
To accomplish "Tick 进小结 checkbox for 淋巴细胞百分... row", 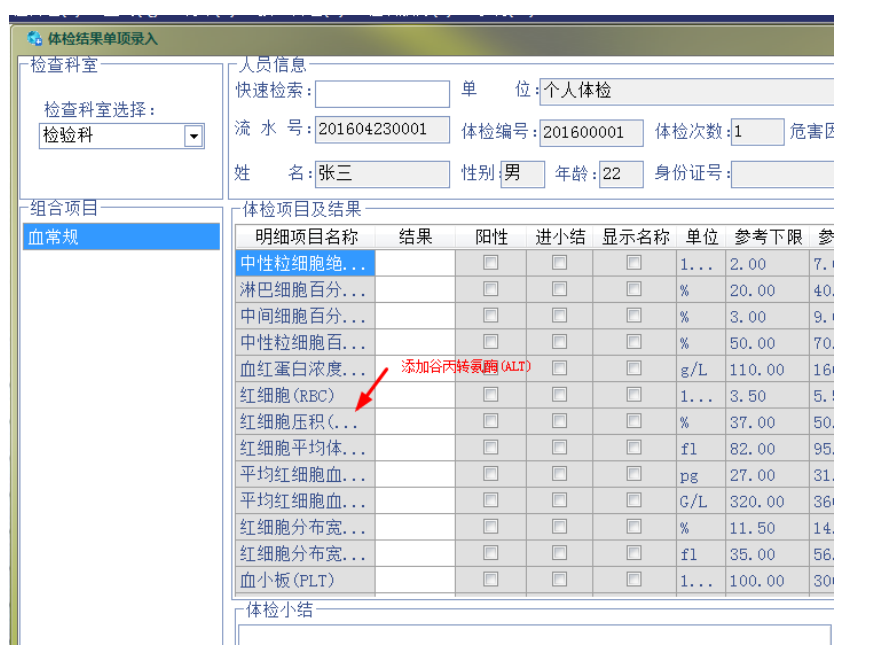I will point(559,289).
